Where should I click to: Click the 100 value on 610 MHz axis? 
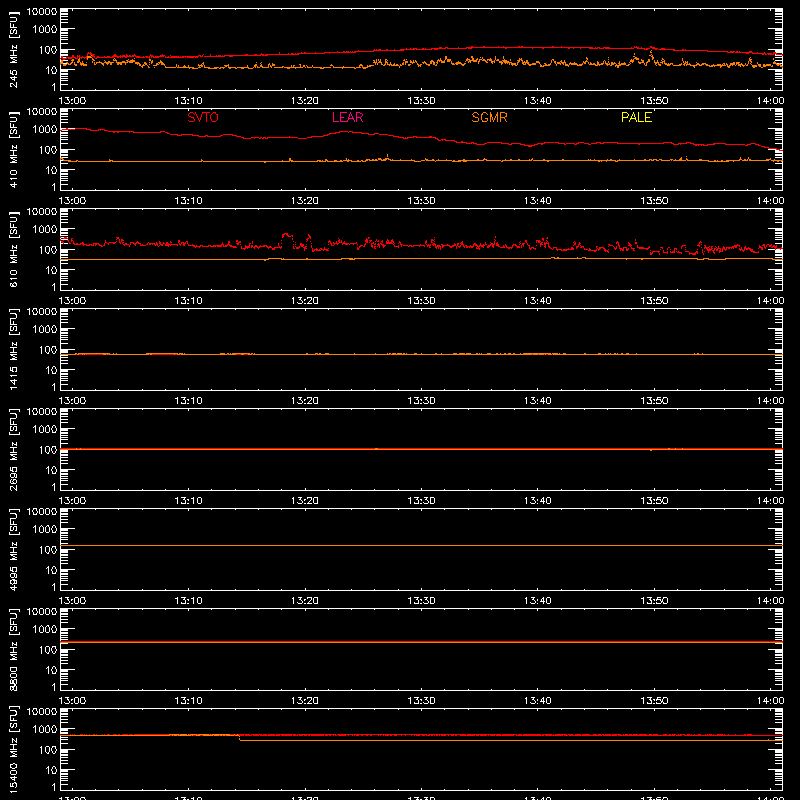pos(48,250)
